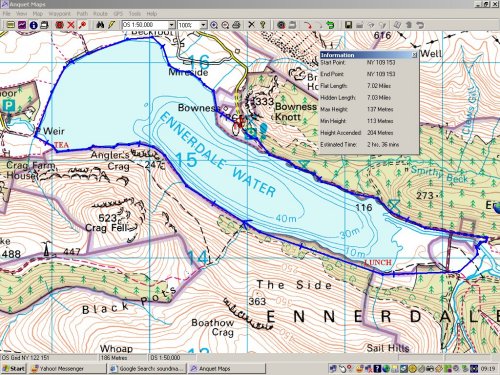
Task: Switch to Google Search taskbar button
Action: point(147,369)
